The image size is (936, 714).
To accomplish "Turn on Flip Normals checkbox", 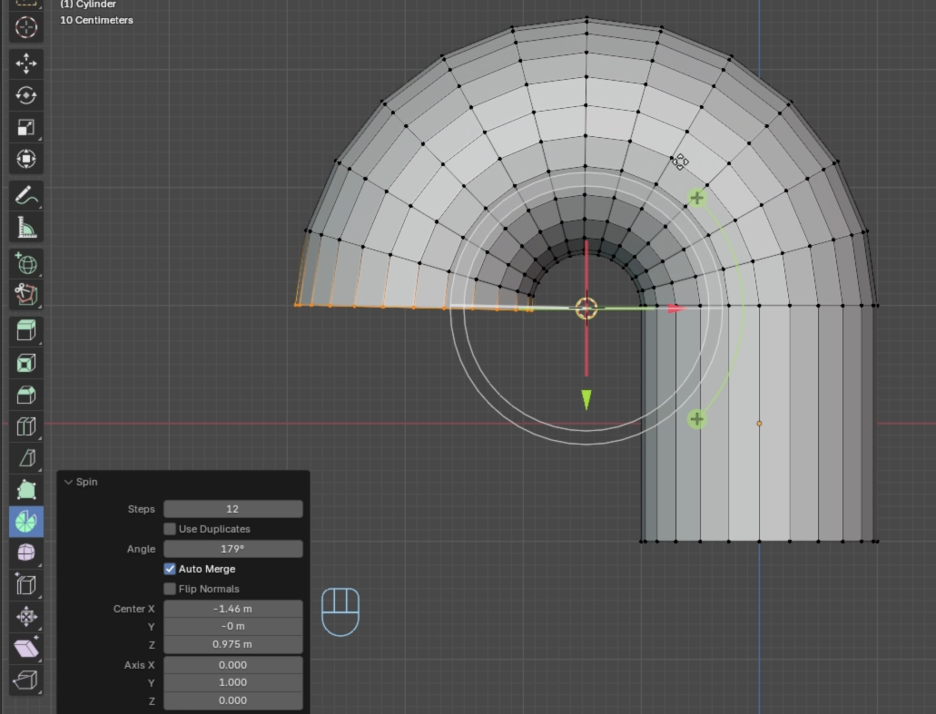I will click(170, 589).
